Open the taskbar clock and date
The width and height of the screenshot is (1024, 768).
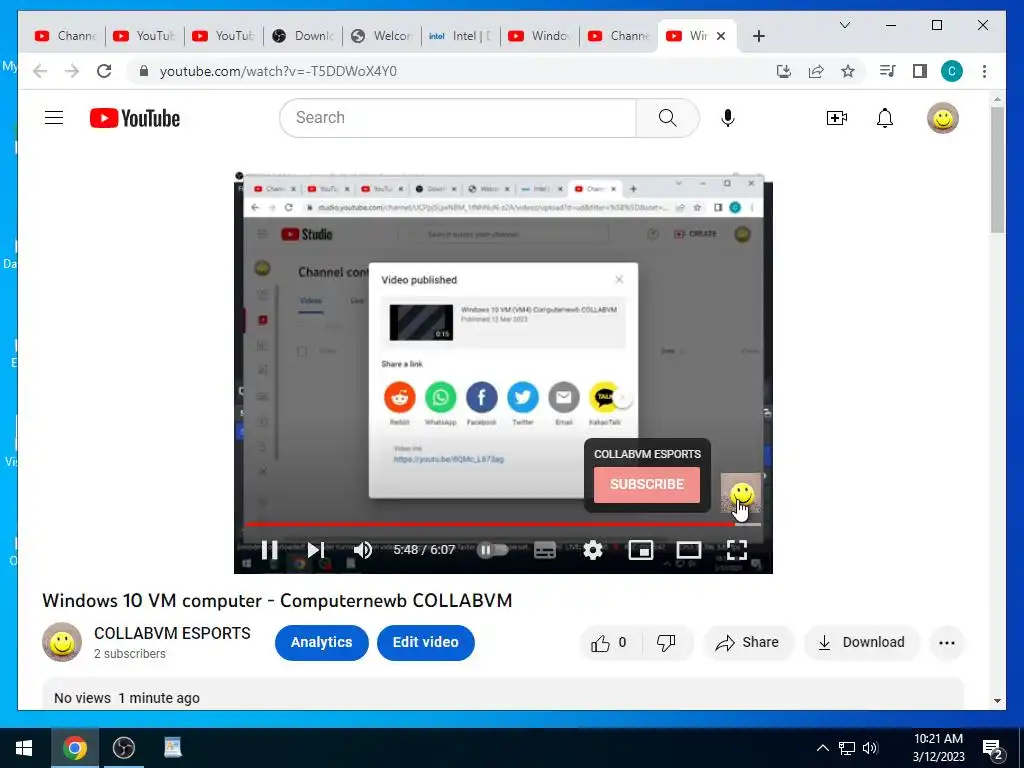tap(938, 748)
